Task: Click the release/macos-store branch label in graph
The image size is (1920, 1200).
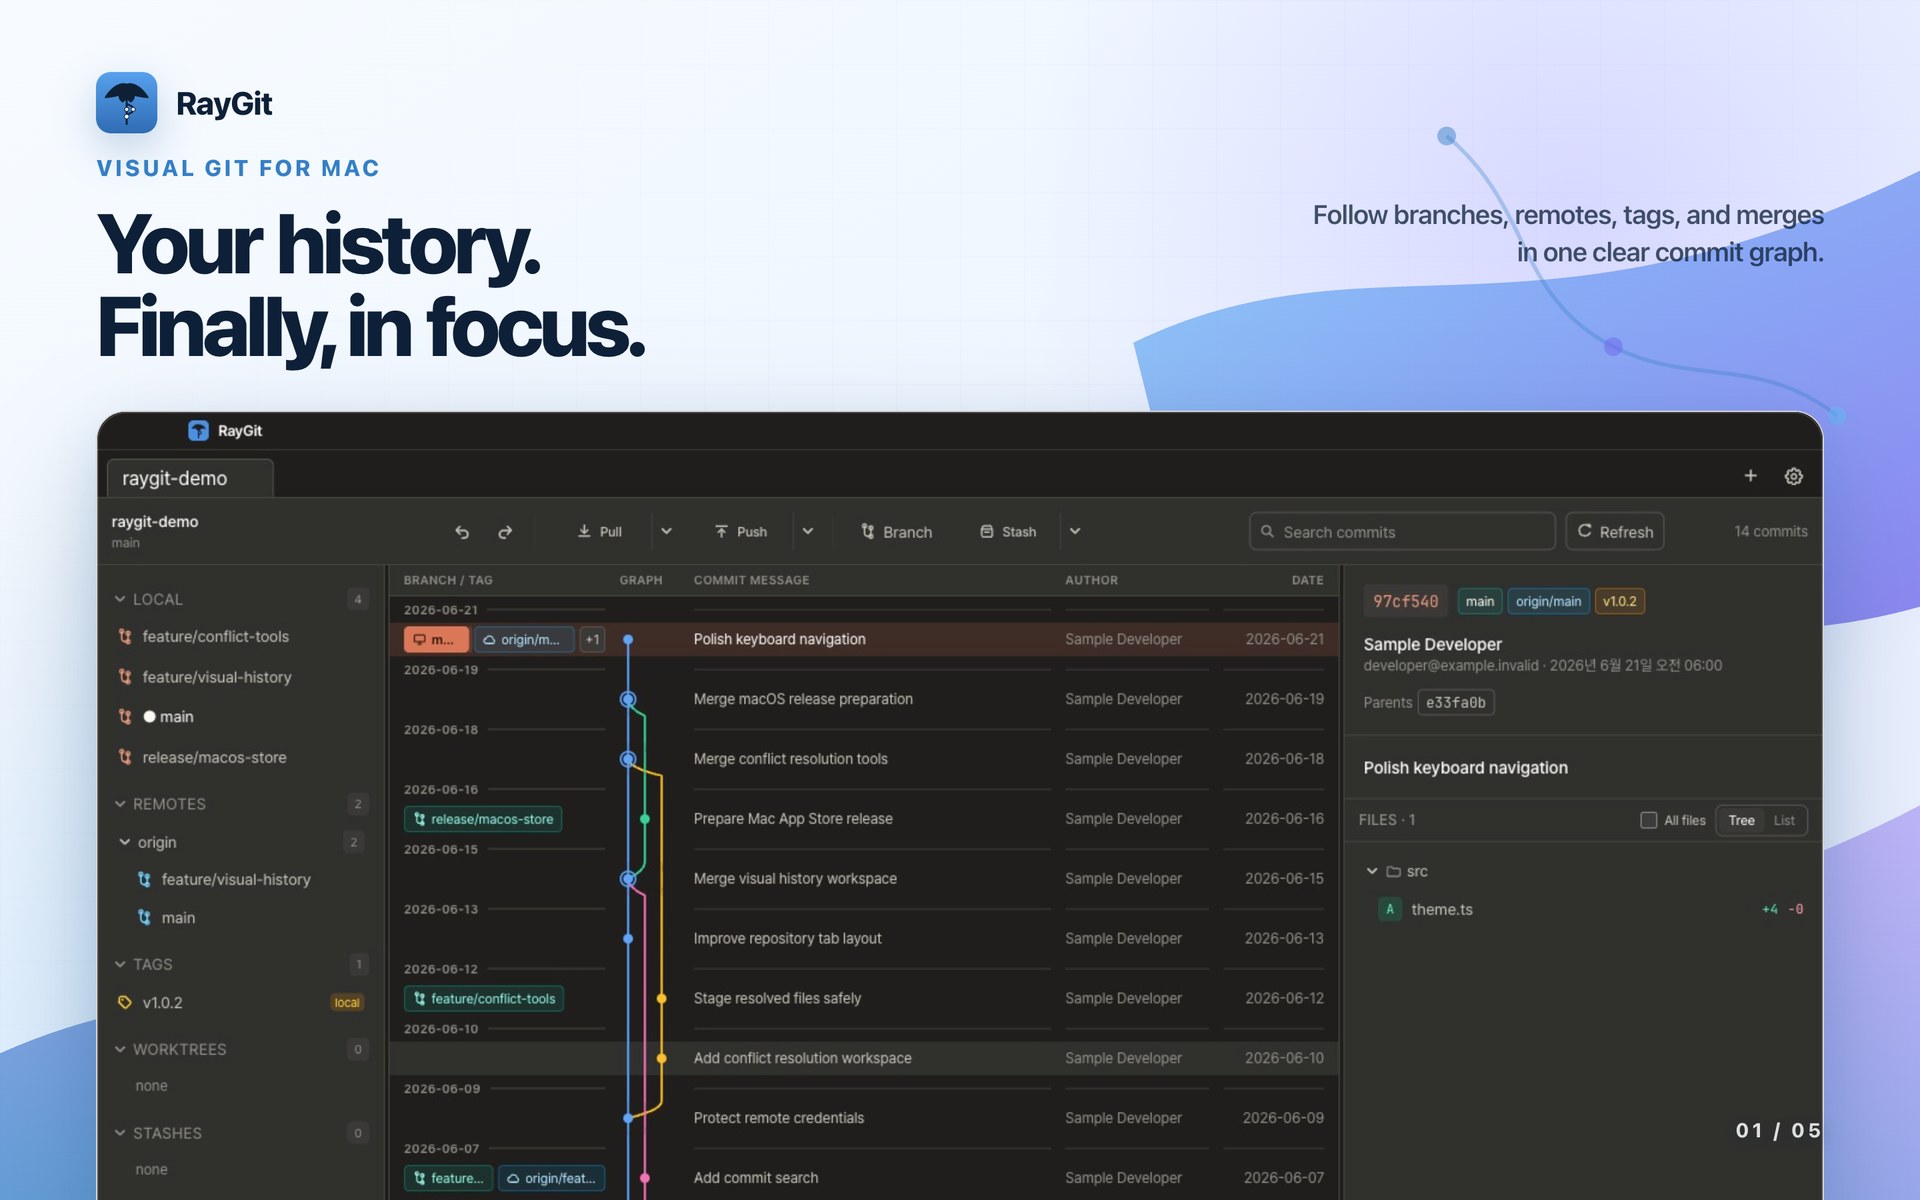Action: (x=483, y=819)
